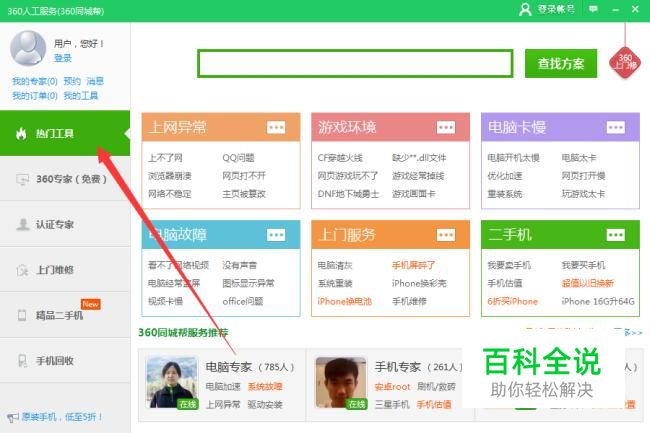Open the more button on 上网异常 card
Screen dimensions: 650x433
(x=276, y=127)
